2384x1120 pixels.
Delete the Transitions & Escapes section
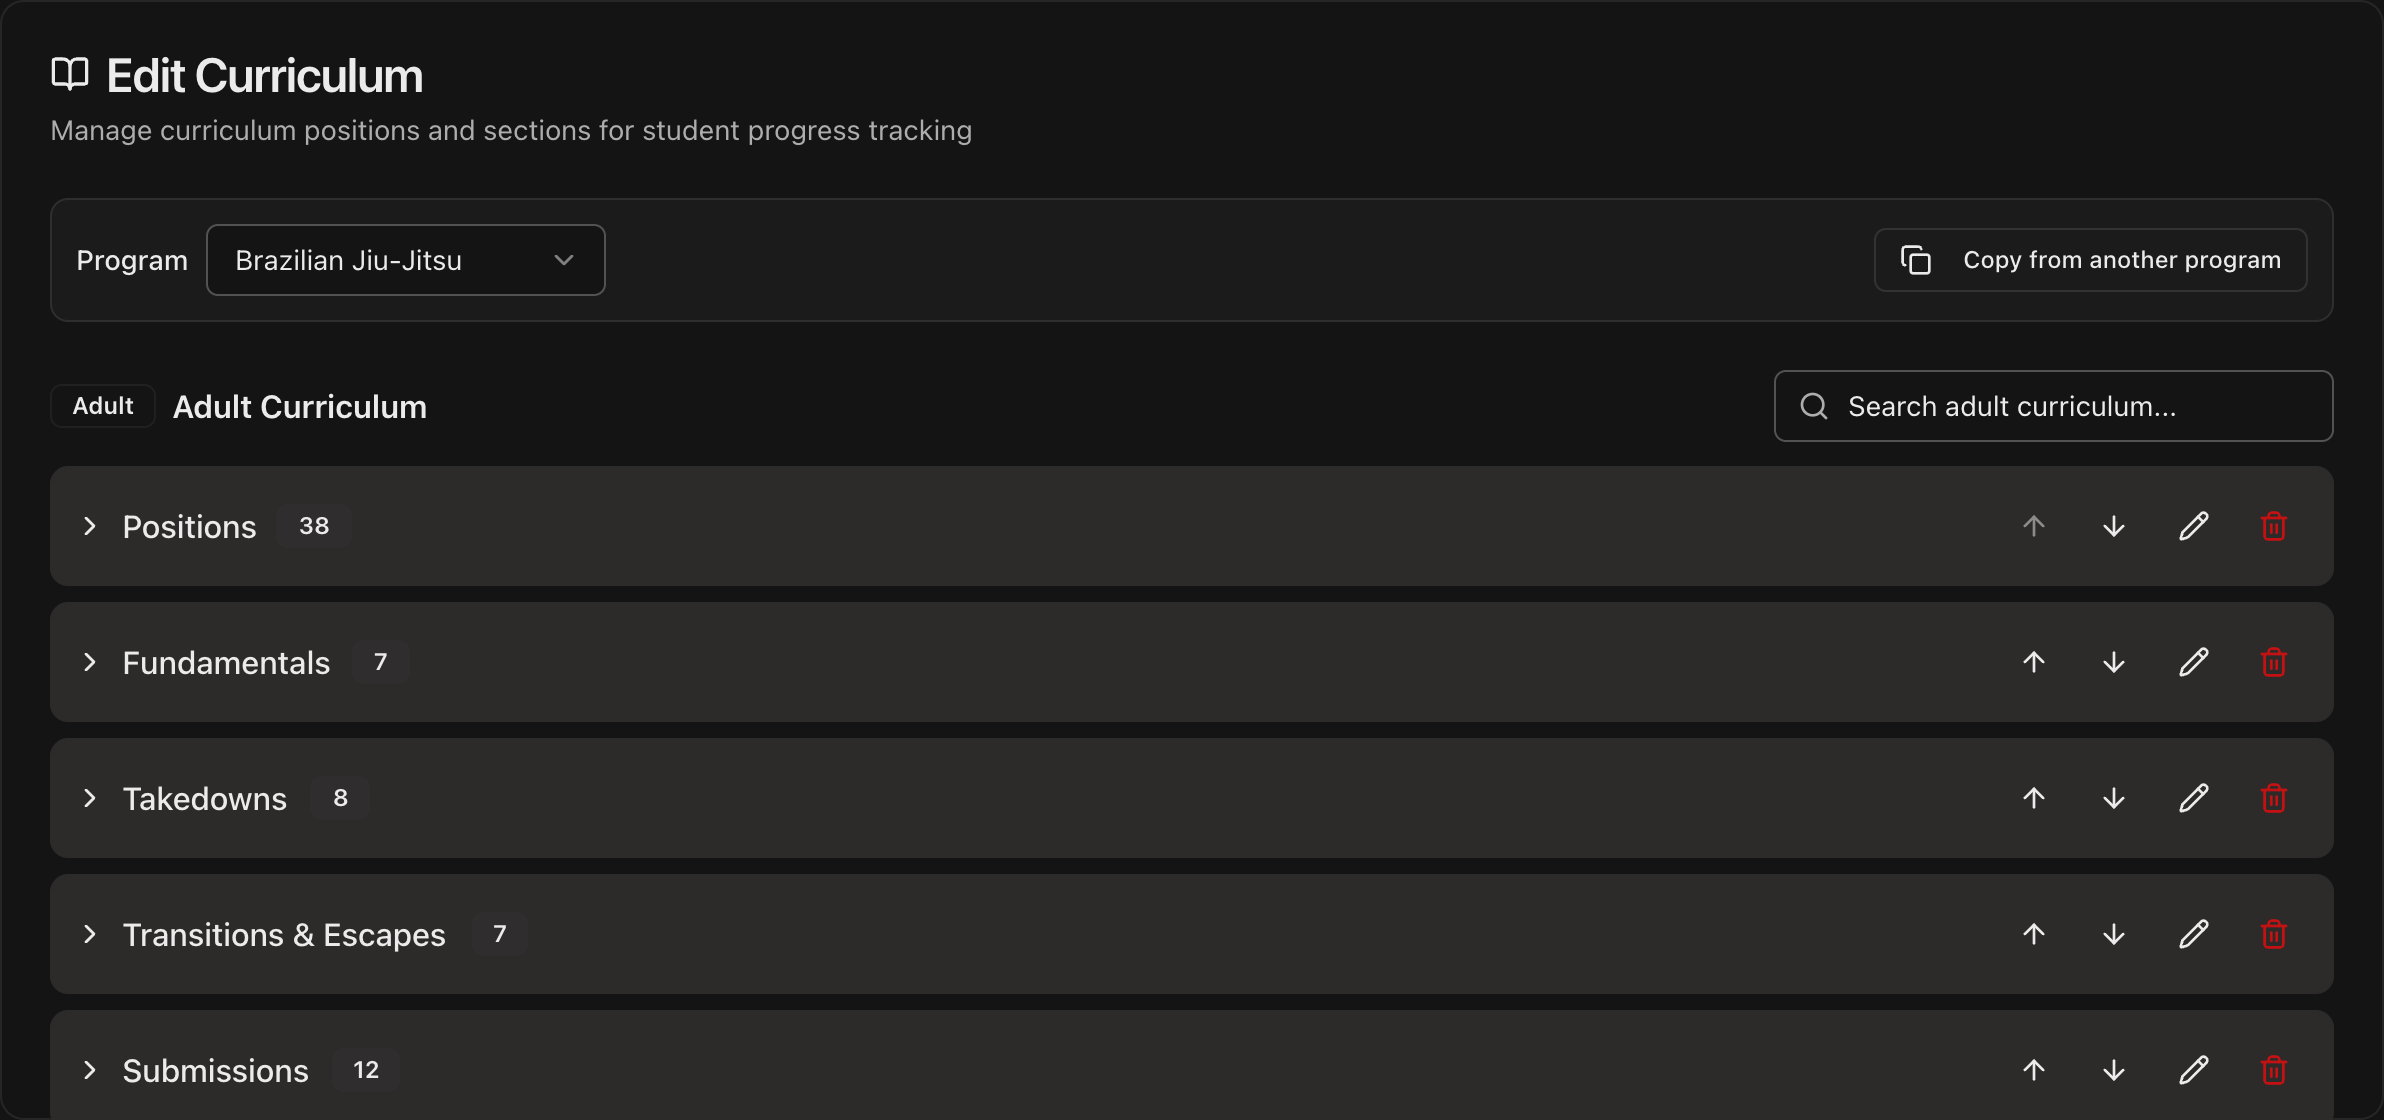pos(2274,934)
